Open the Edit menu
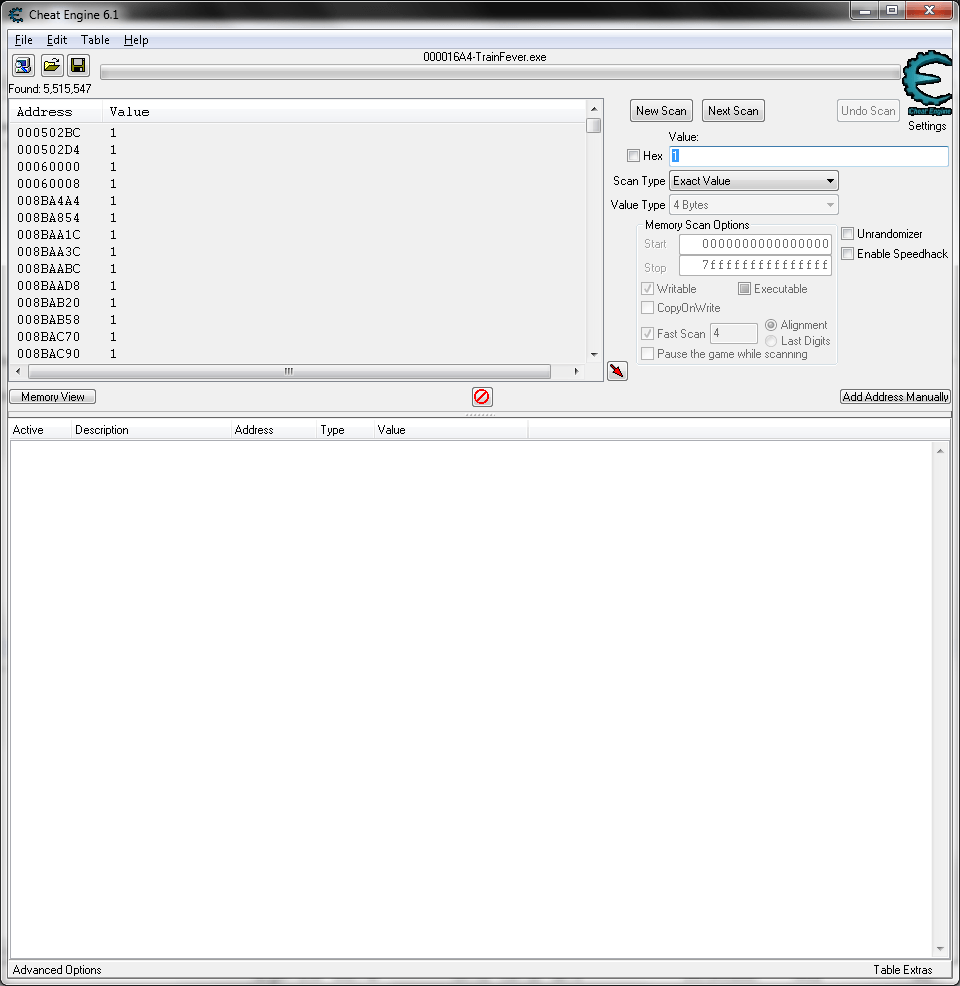The image size is (960, 986). pyautogui.click(x=57, y=40)
